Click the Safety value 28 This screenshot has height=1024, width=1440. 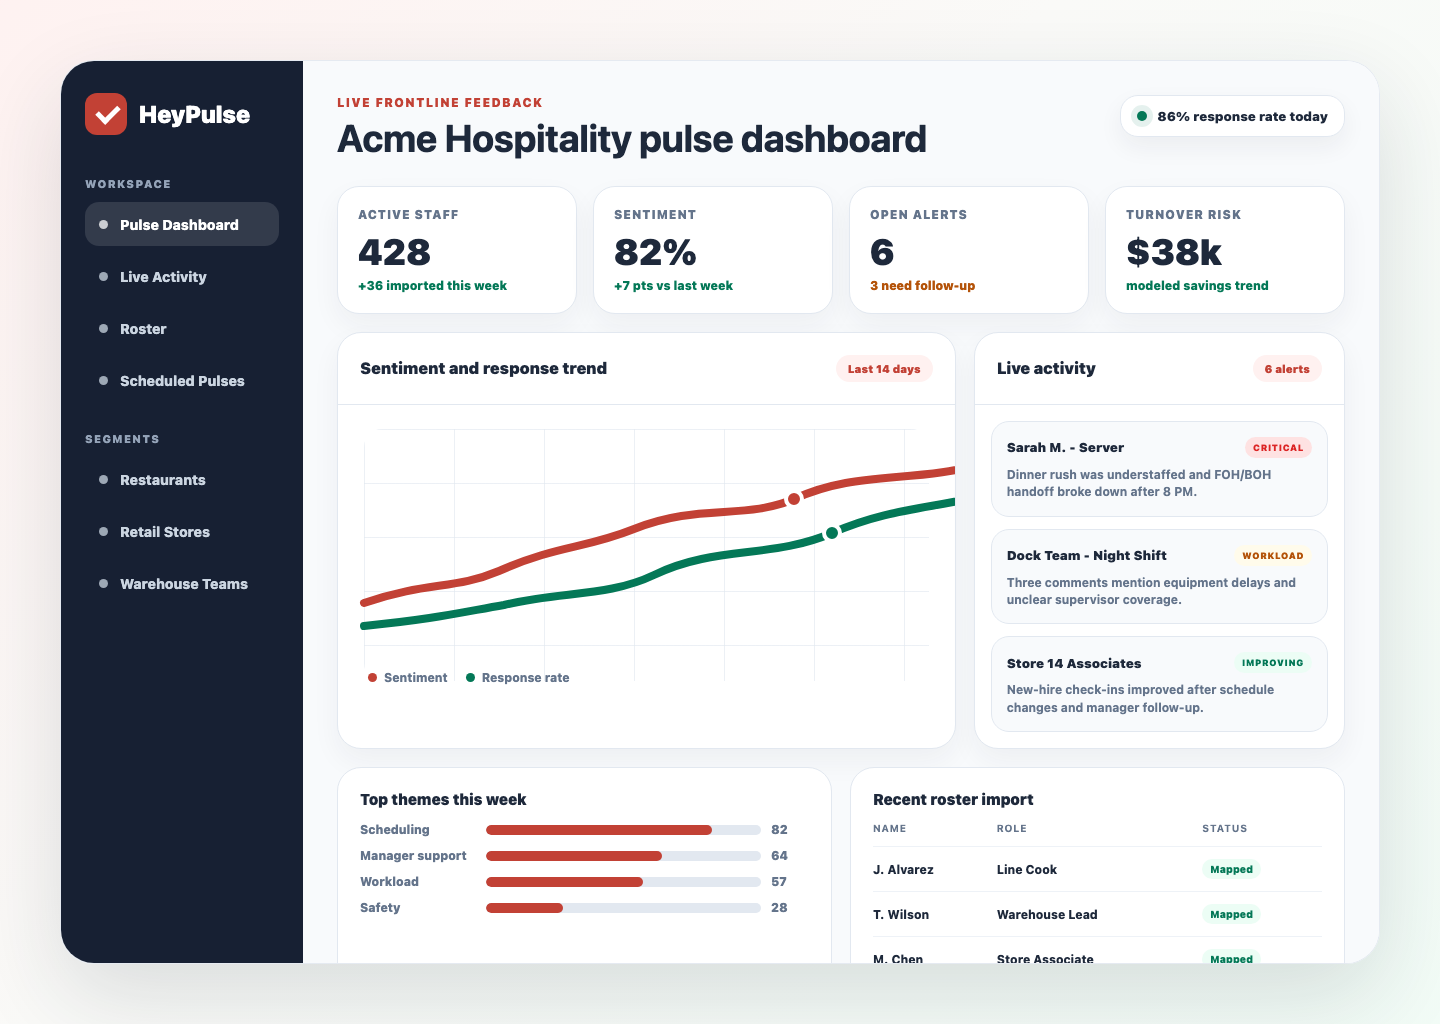779,908
